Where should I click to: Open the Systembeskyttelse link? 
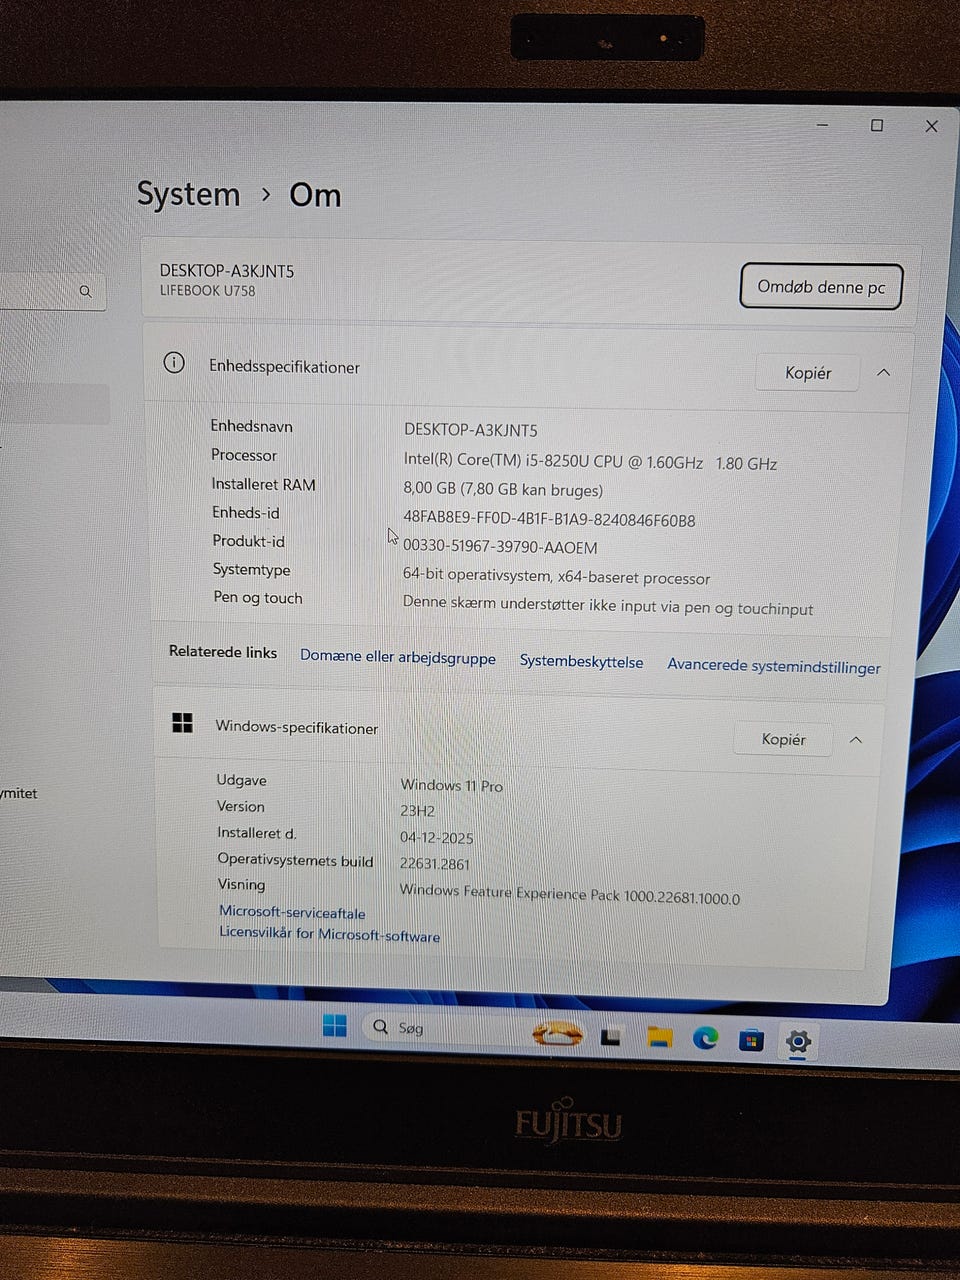click(x=581, y=662)
